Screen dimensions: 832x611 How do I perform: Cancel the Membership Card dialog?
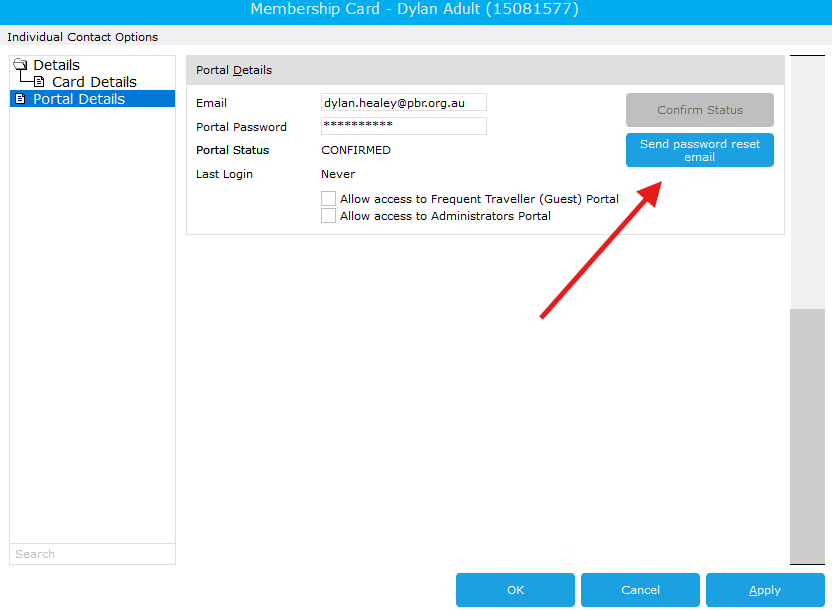640,590
